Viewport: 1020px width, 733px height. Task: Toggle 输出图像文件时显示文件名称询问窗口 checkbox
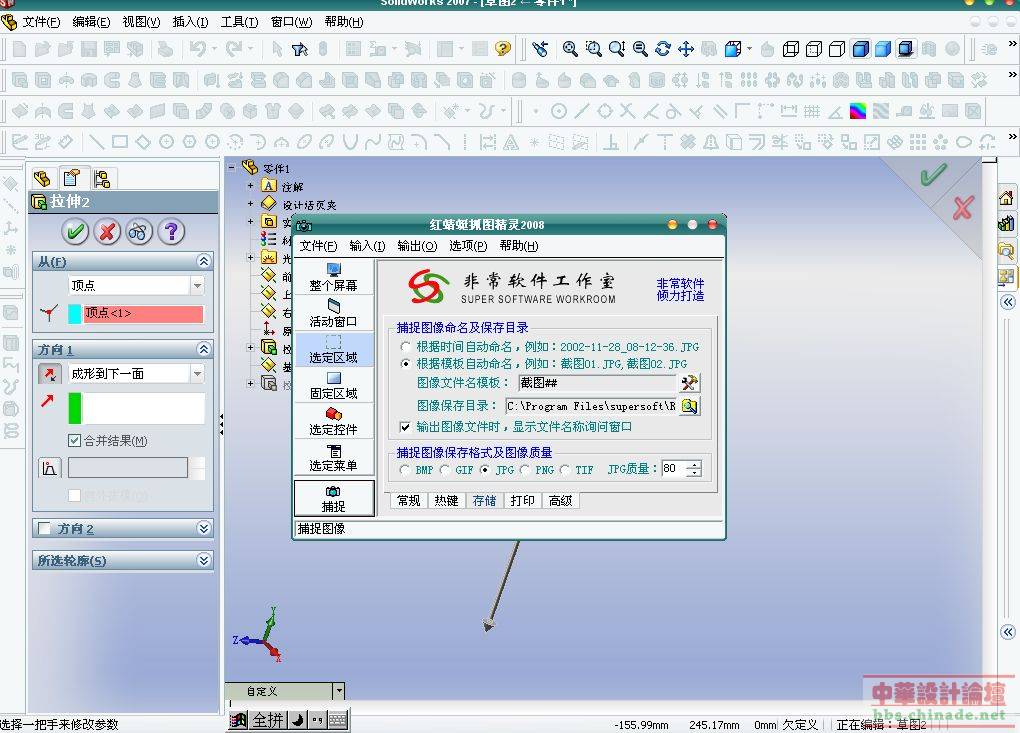coord(405,427)
